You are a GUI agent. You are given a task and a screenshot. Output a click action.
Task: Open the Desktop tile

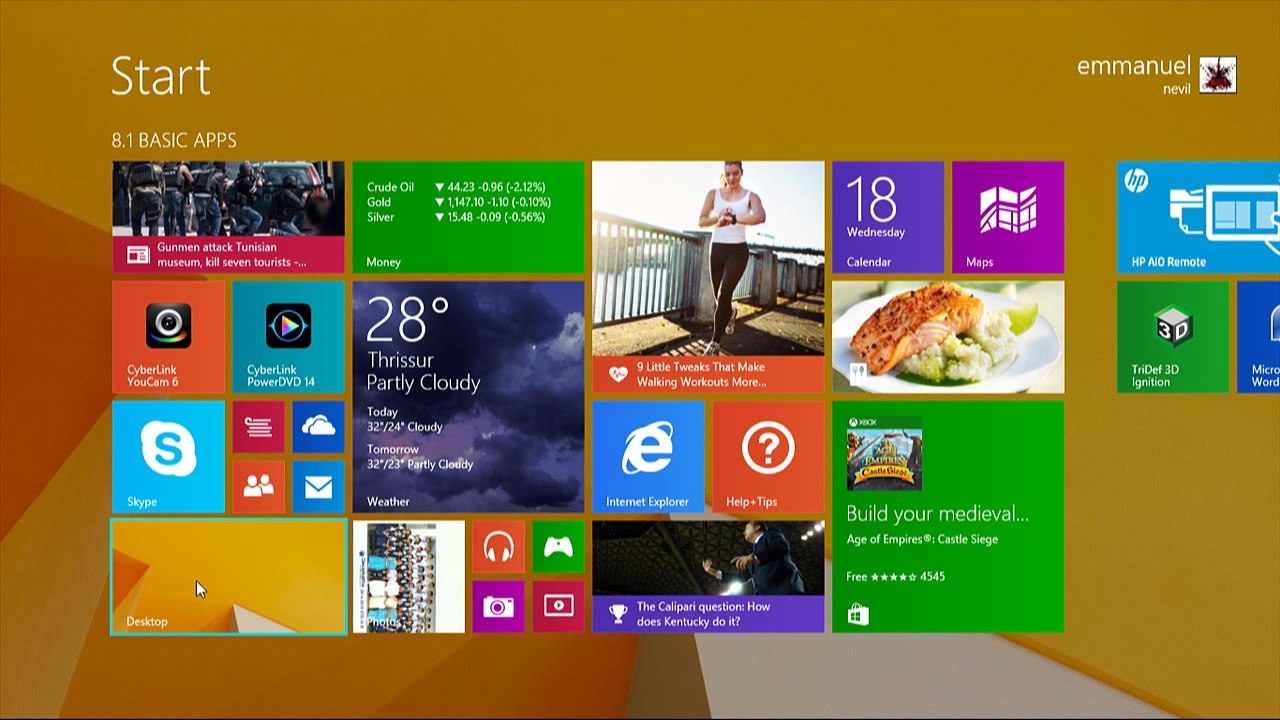click(228, 577)
